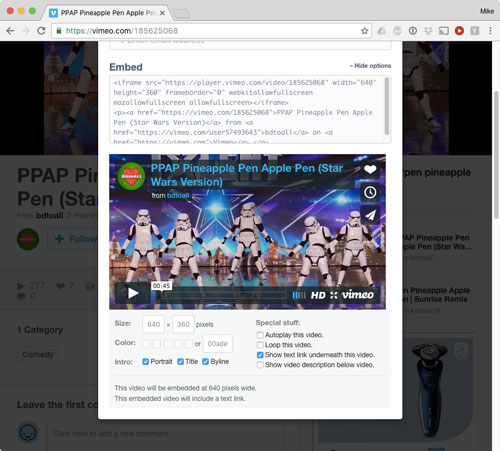Open the vimeo logo in player
Screen dimensions: 500x451
(x=358, y=295)
